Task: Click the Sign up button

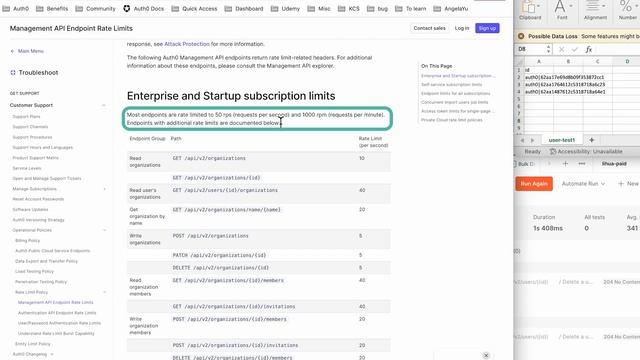Action: pyautogui.click(x=487, y=28)
